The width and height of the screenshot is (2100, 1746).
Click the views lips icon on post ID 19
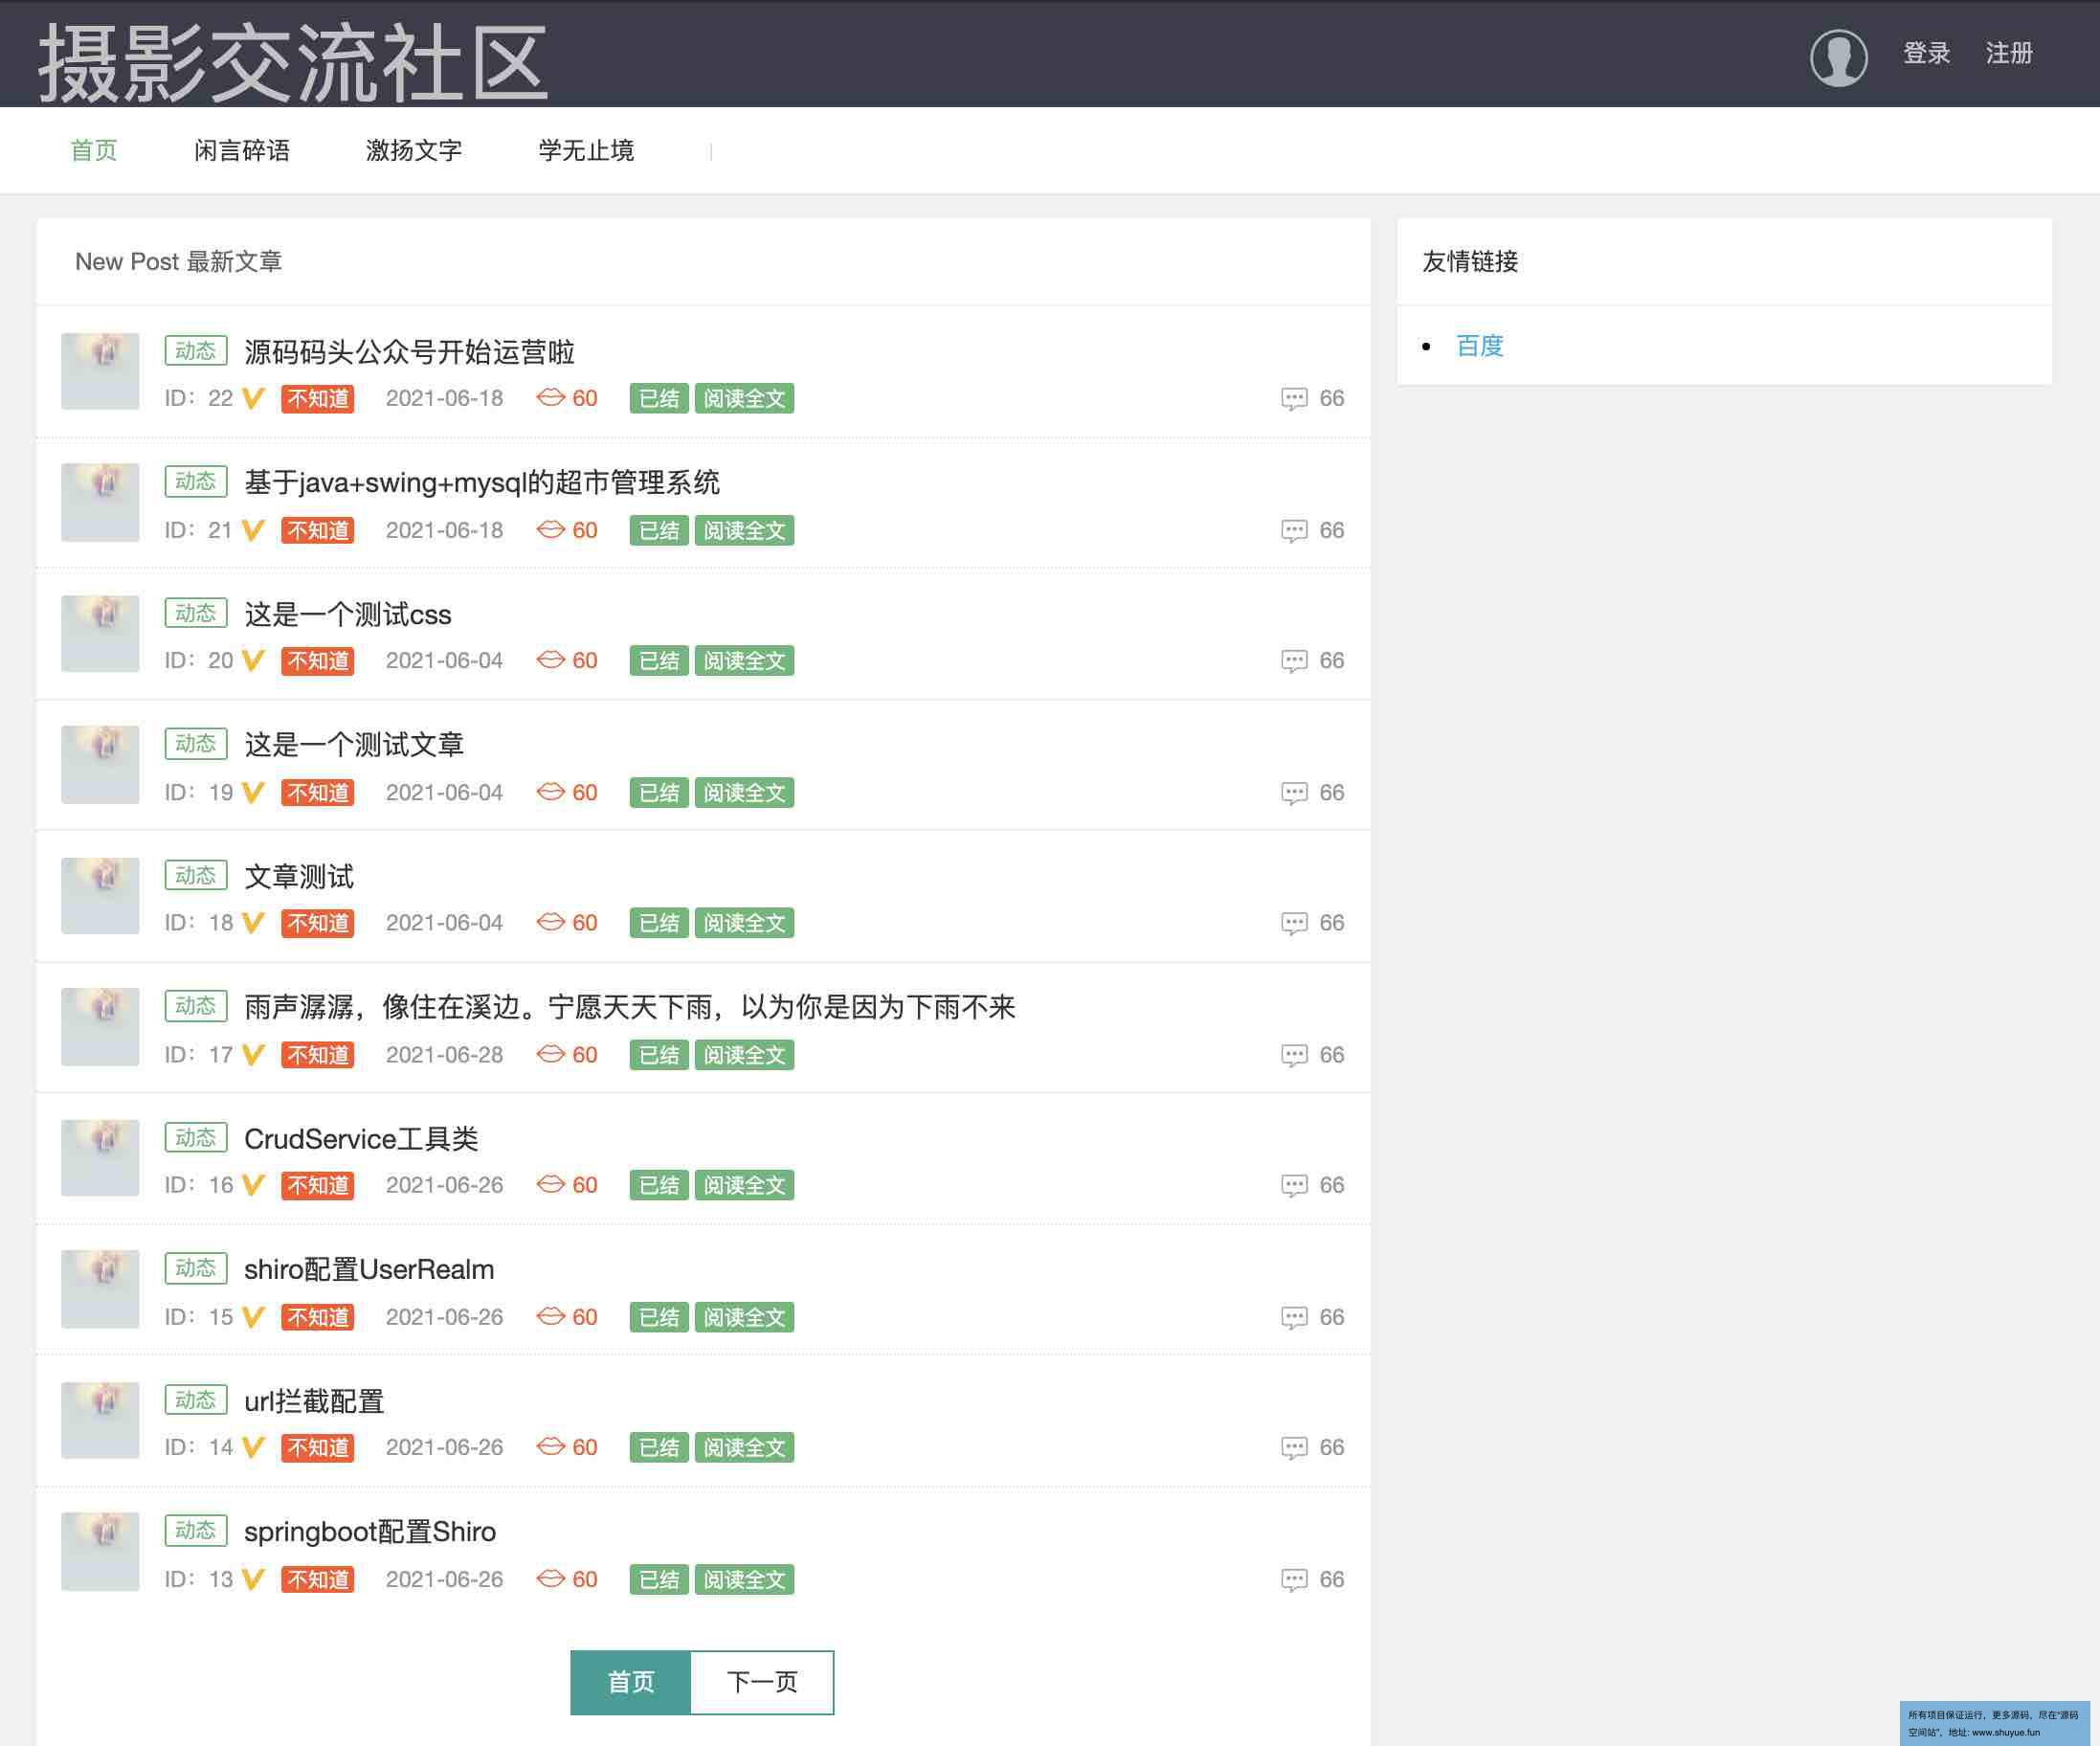[550, 791]
